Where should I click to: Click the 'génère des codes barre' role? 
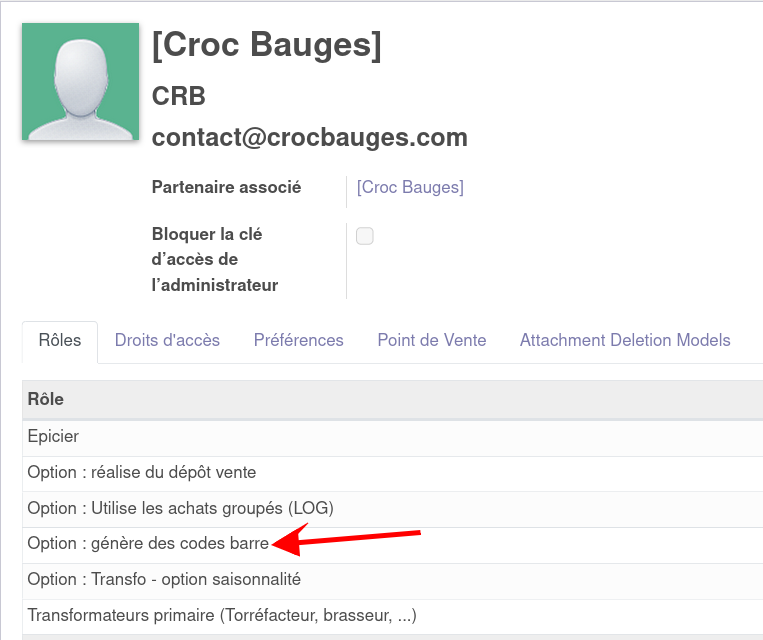tap(148, 544)
